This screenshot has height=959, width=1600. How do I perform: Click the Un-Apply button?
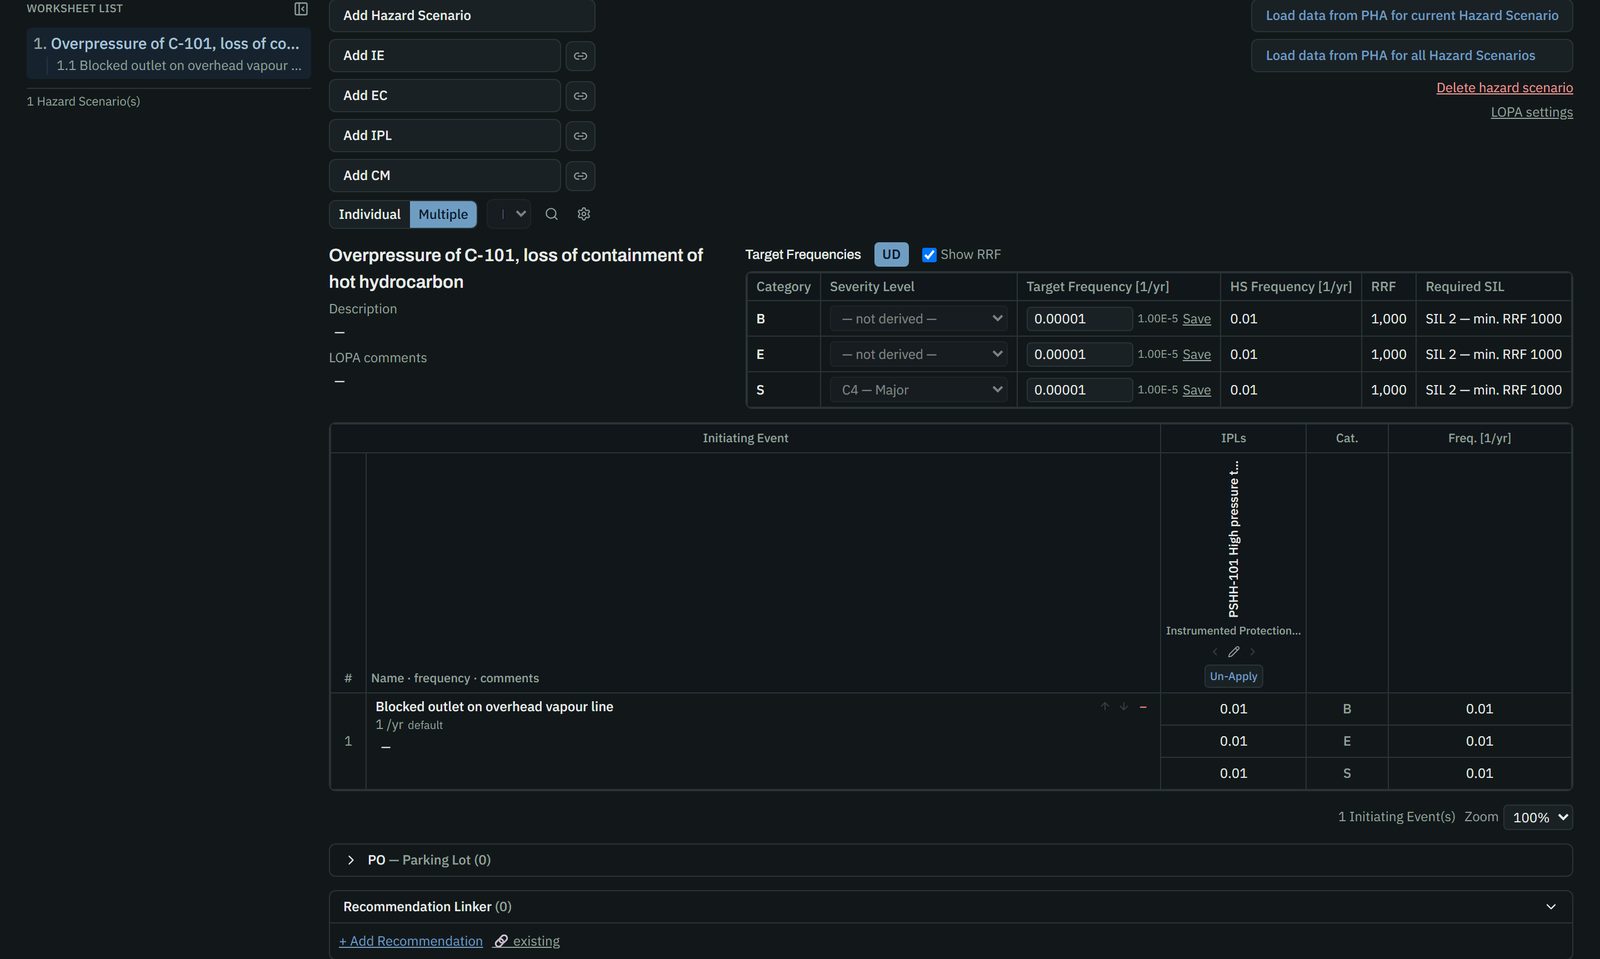pos(1233,677)
